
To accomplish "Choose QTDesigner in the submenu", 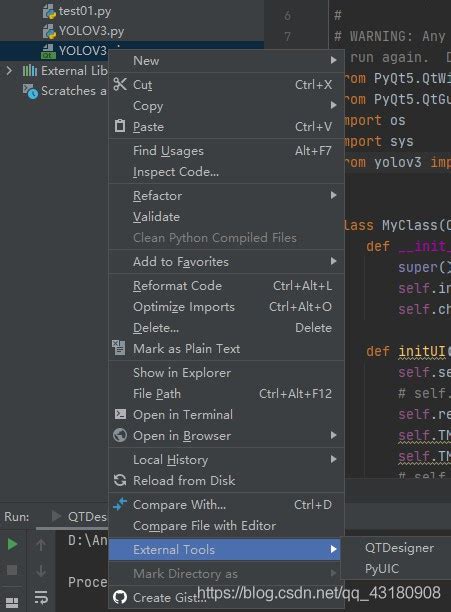I will click(x=399, y=548).
